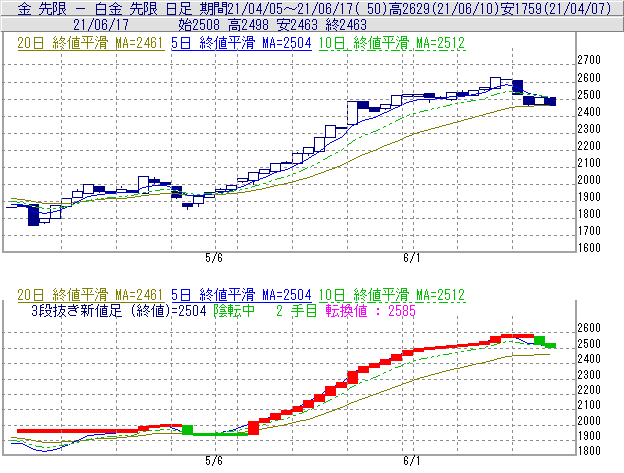This screenshot has height=473, width=624.
Task: Click the period low value 安1759(21/04/07)
Action: point(556,8)
